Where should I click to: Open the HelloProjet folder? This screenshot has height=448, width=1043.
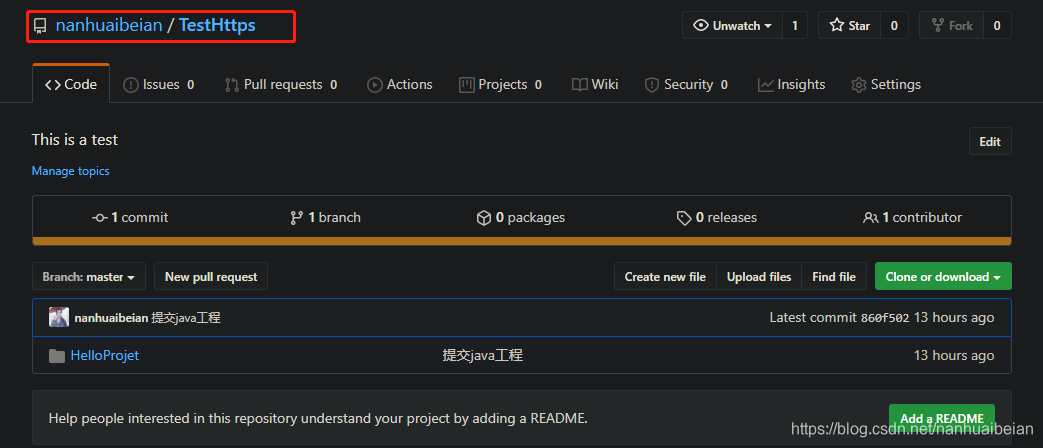coord(104,356)
